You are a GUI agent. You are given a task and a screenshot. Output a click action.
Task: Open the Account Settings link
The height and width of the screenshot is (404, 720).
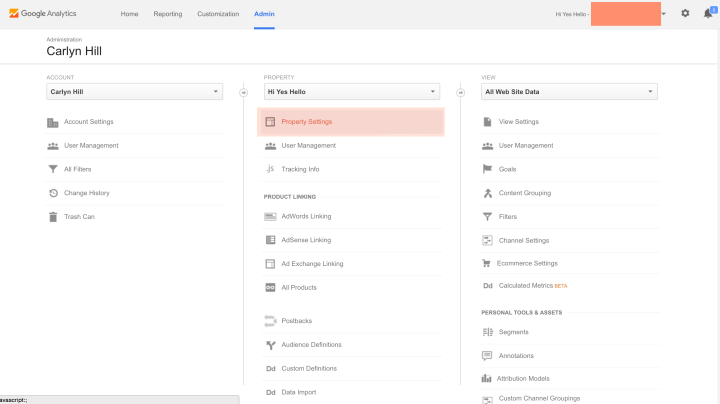89,122
